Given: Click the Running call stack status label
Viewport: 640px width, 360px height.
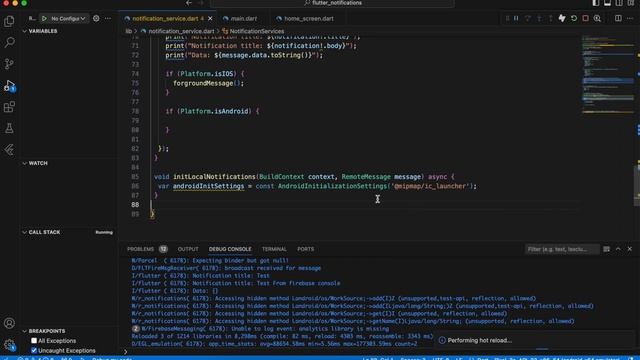Looking at the screenshot, I should 104,232.
